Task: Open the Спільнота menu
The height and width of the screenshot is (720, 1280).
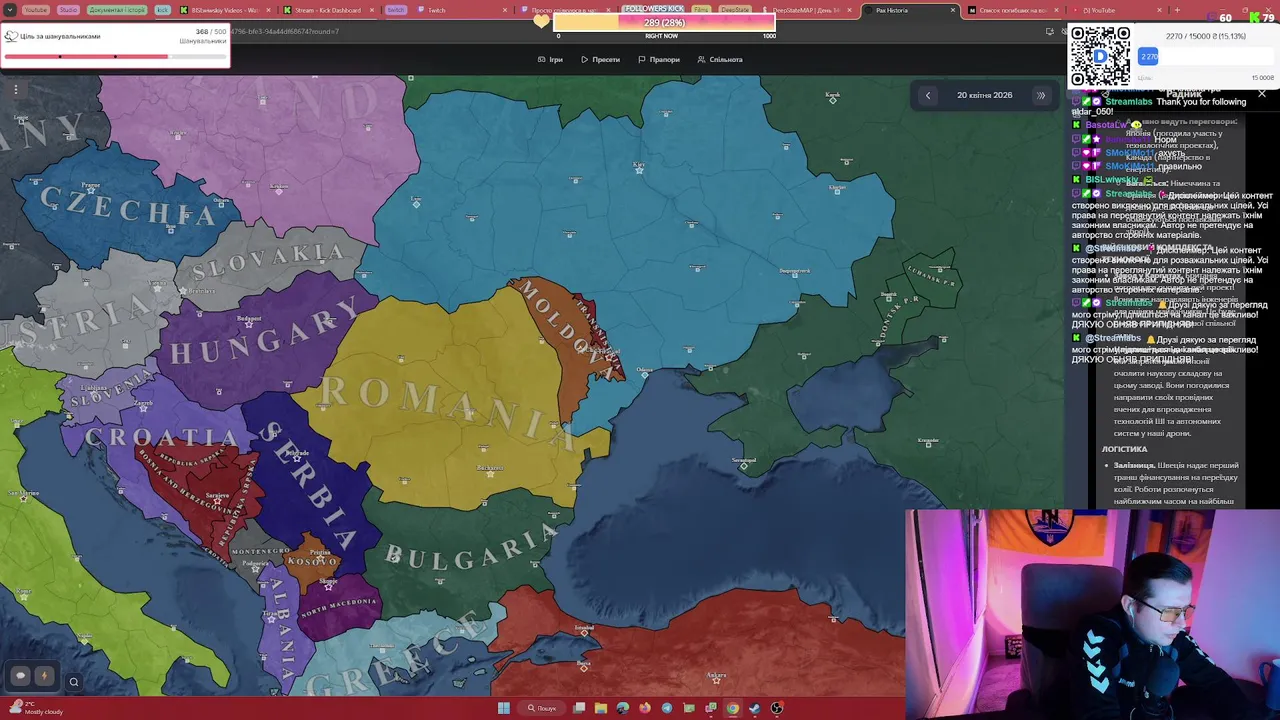Action: [720, 59]
